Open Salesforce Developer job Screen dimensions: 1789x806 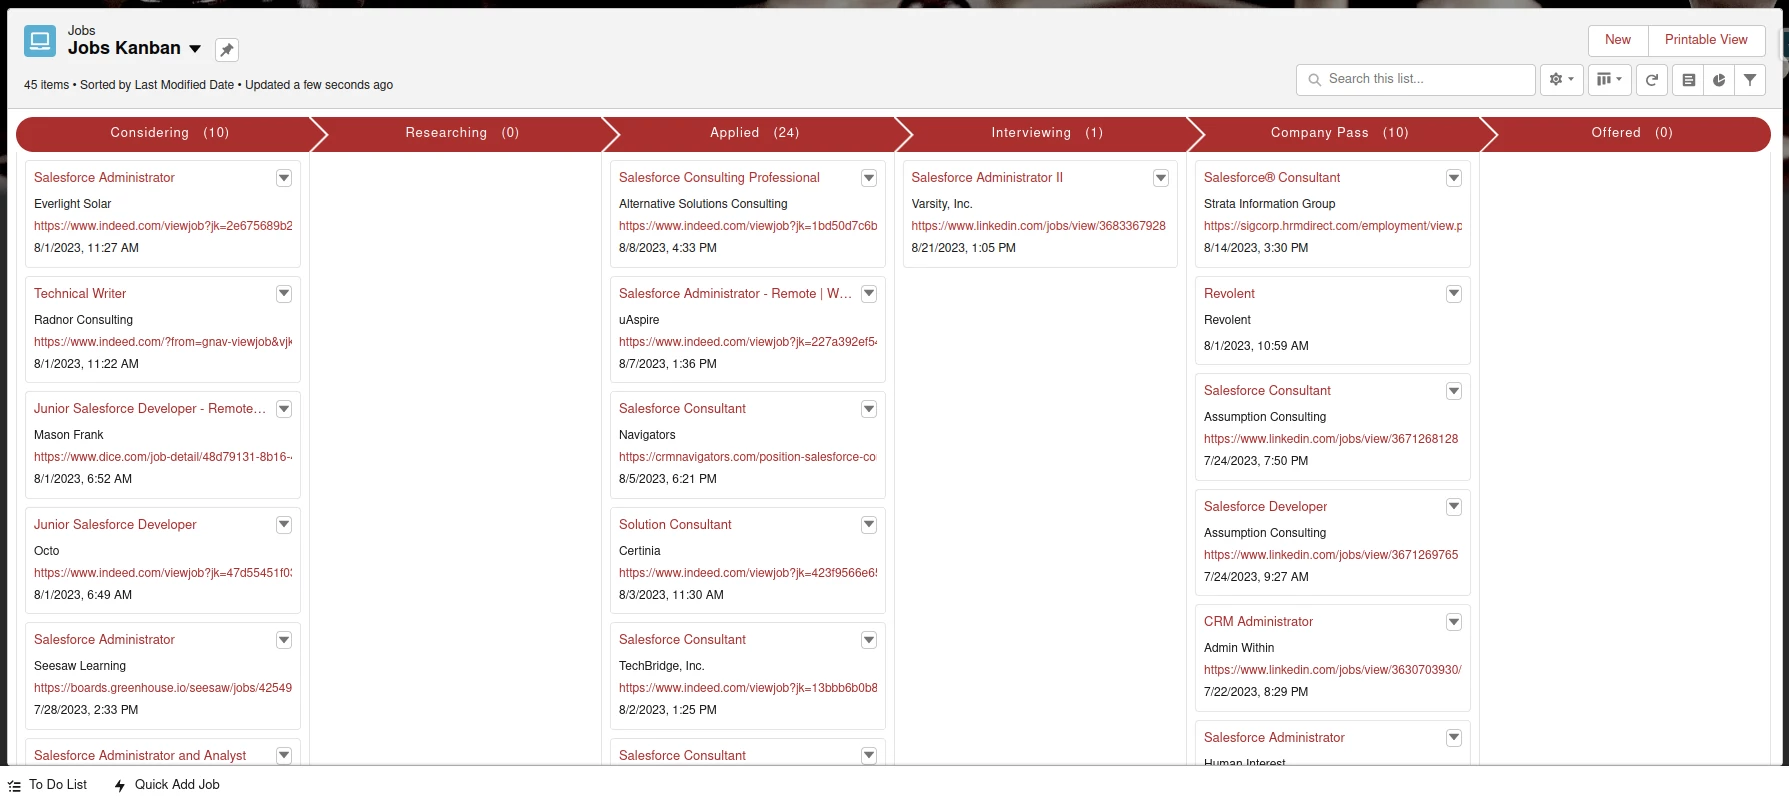click(x=1265, y=507)
